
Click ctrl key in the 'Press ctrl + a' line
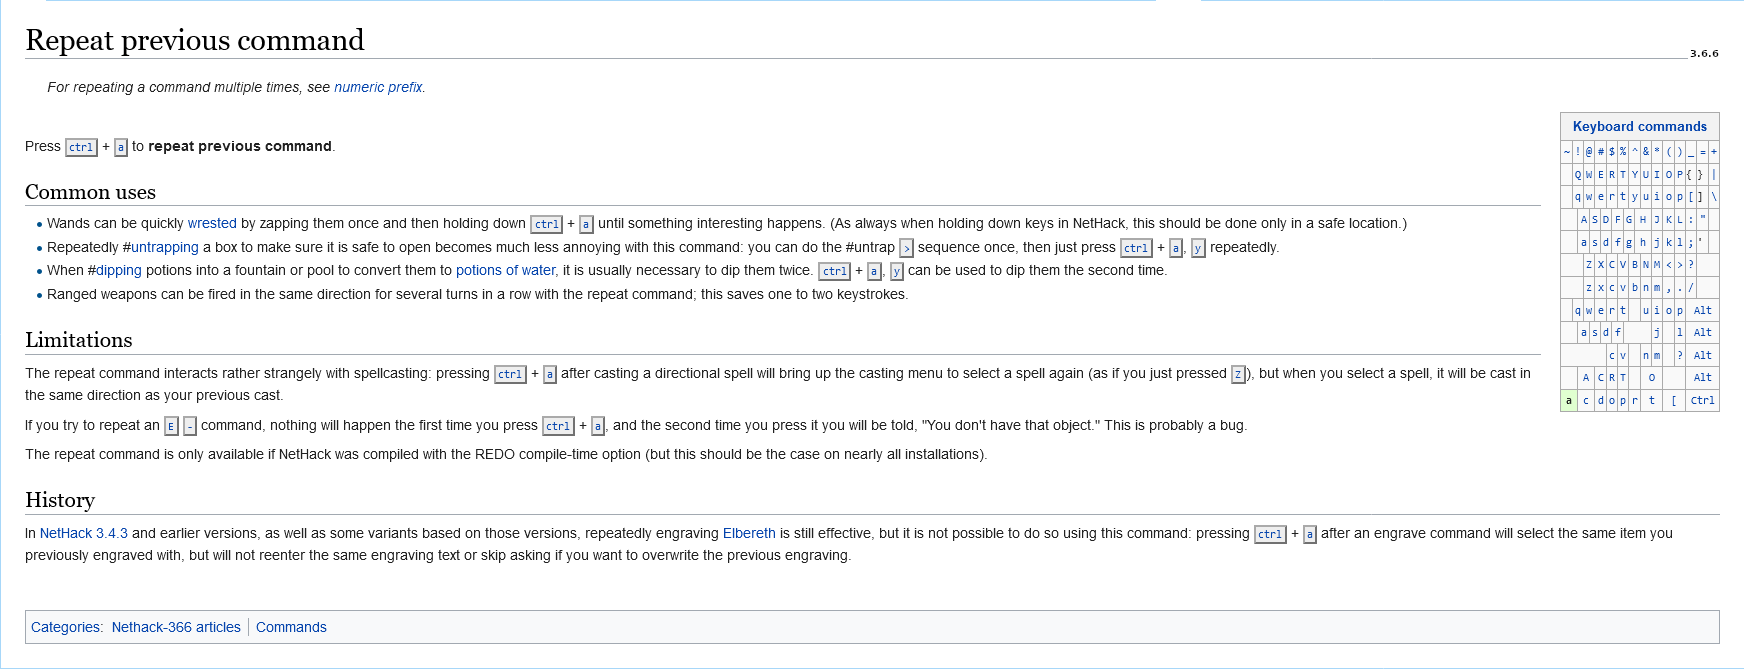(x=81, y=147)
